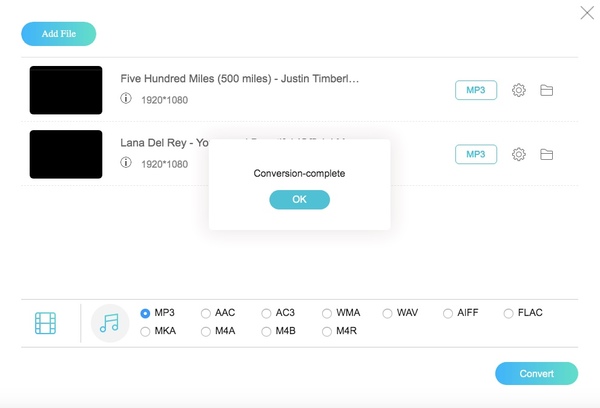Select WAV audio format
The height and width of the screenshot is (408, 600).
click(x=388, y=313)
